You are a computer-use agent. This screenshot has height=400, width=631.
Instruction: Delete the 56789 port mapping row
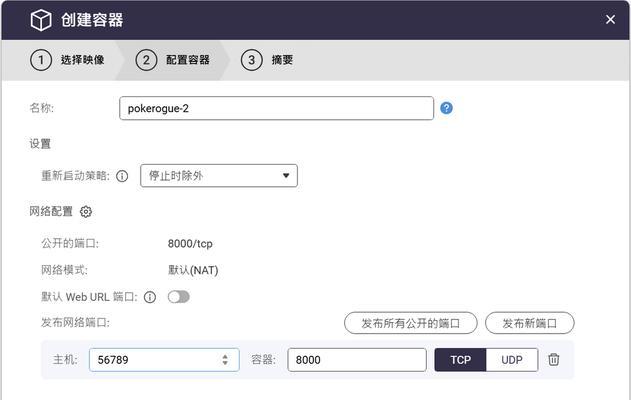[x=554, y=359]
